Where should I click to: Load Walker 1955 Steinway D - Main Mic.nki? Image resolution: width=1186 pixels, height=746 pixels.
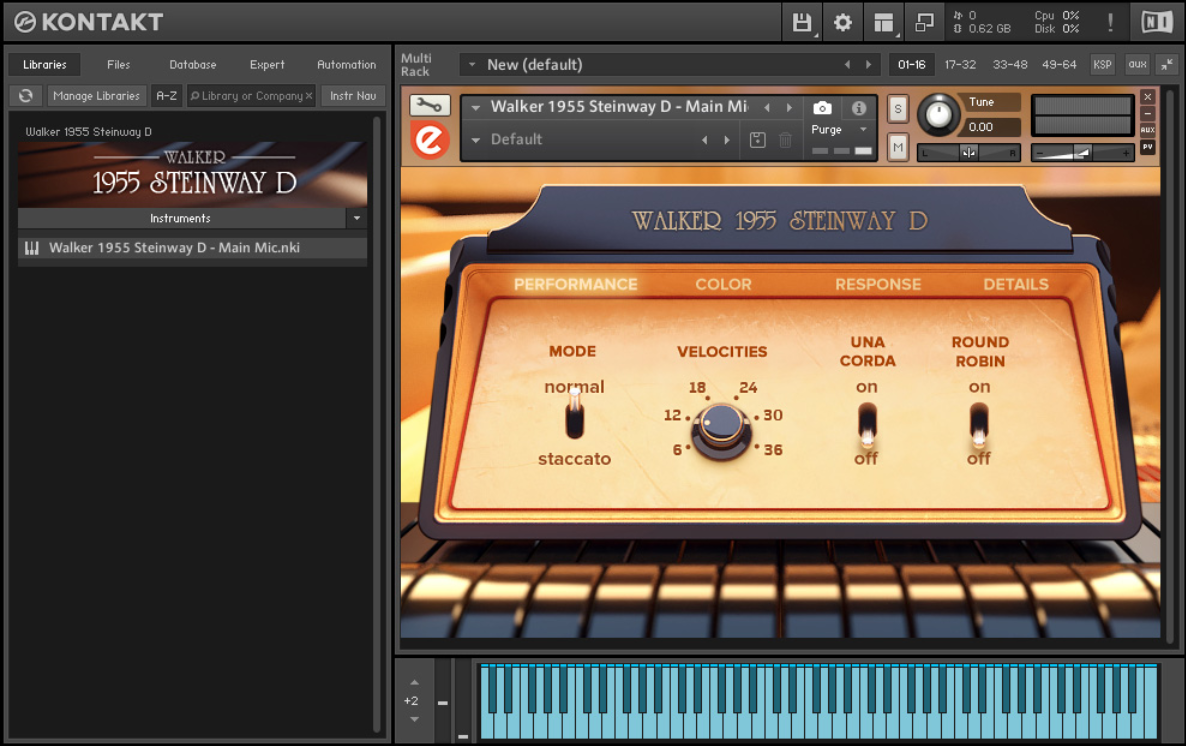[192, 248]
